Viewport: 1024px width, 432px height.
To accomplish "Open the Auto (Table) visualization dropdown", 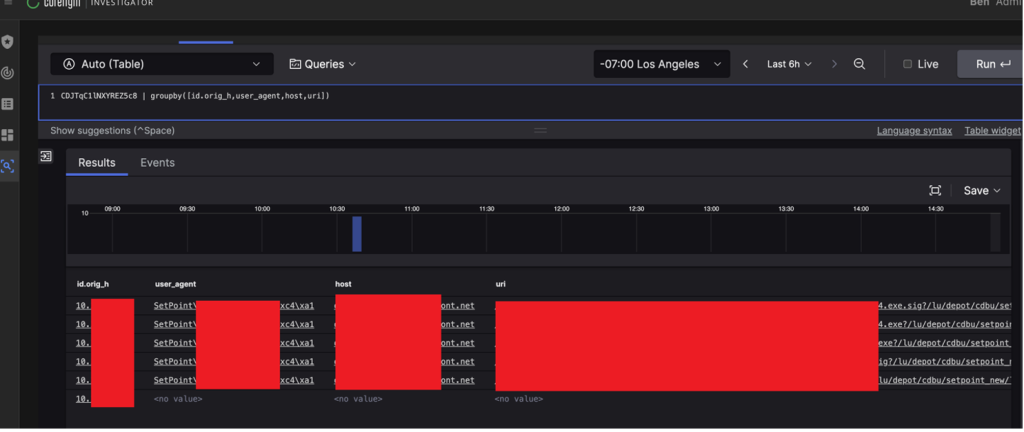I will coord(162,64).
